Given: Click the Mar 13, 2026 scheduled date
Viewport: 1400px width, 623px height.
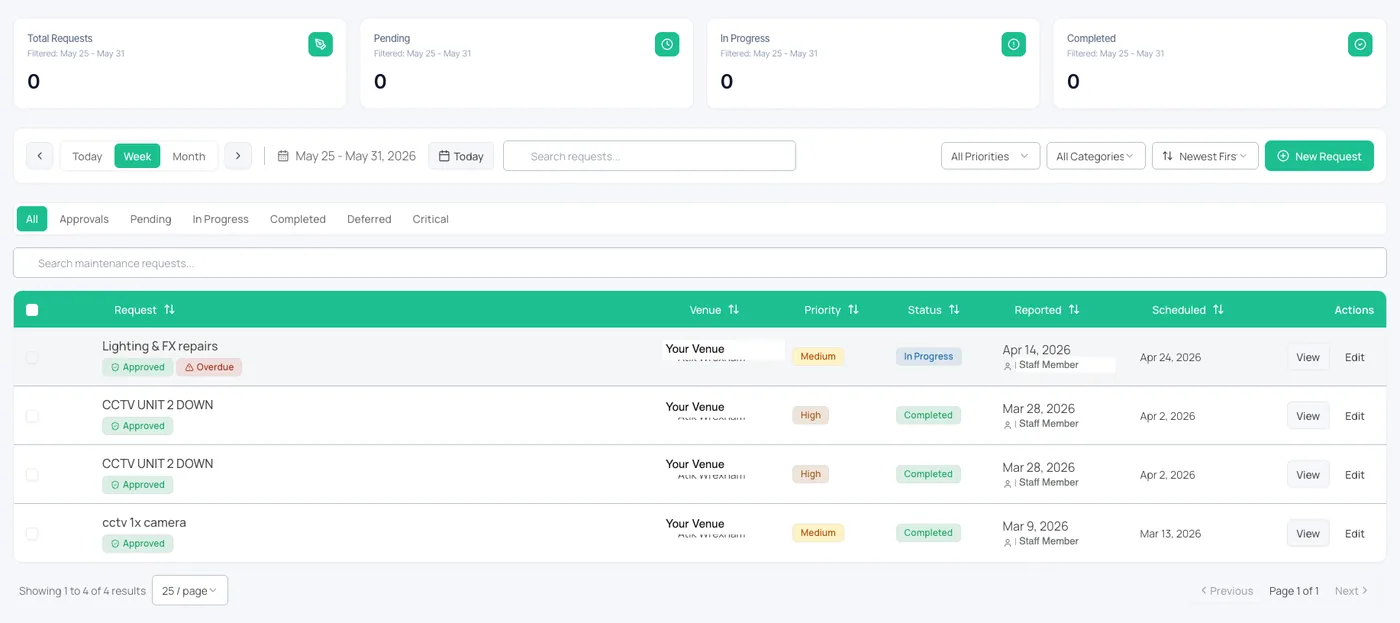Looking at the screenshot, I should pyautogui.click(x=1171, y=534).
